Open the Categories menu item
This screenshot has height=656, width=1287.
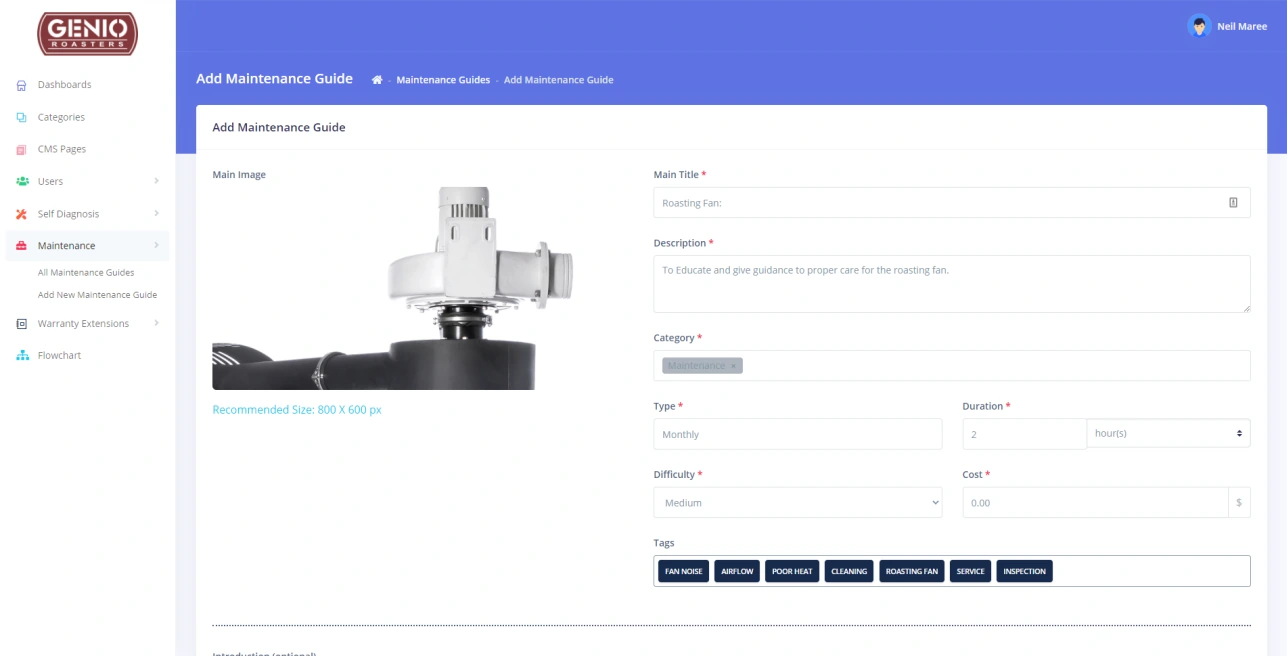click(x=61, y=117)
